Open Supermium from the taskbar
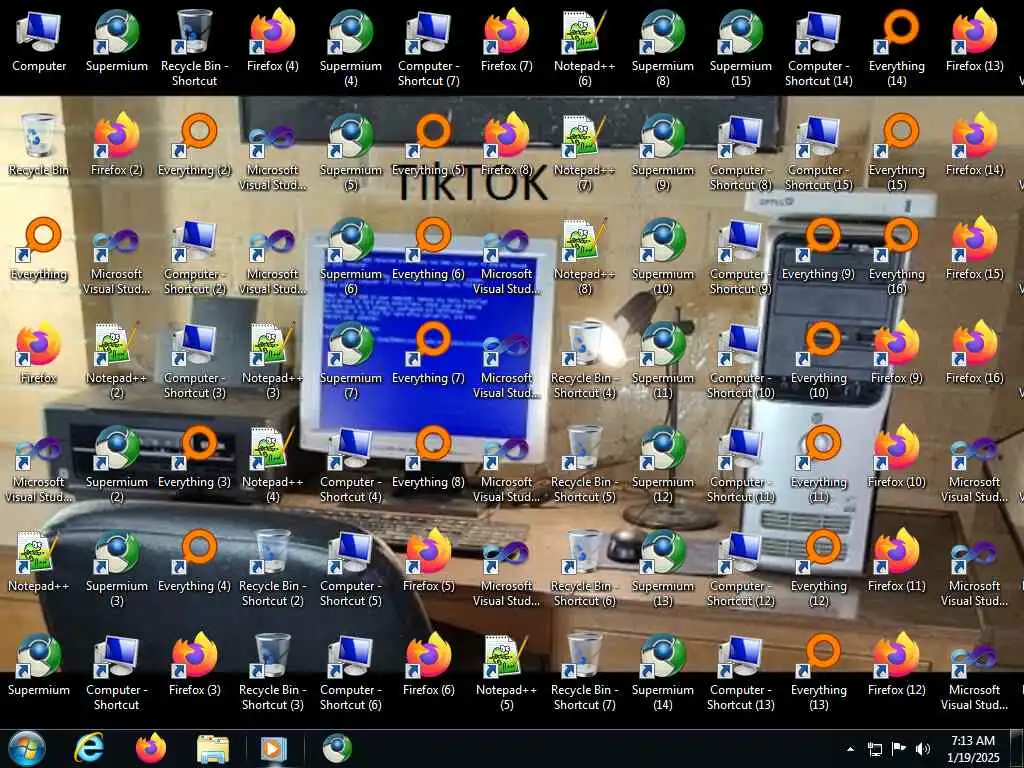1024x768 pixels. pyautogui.click(x=337, y=748)
